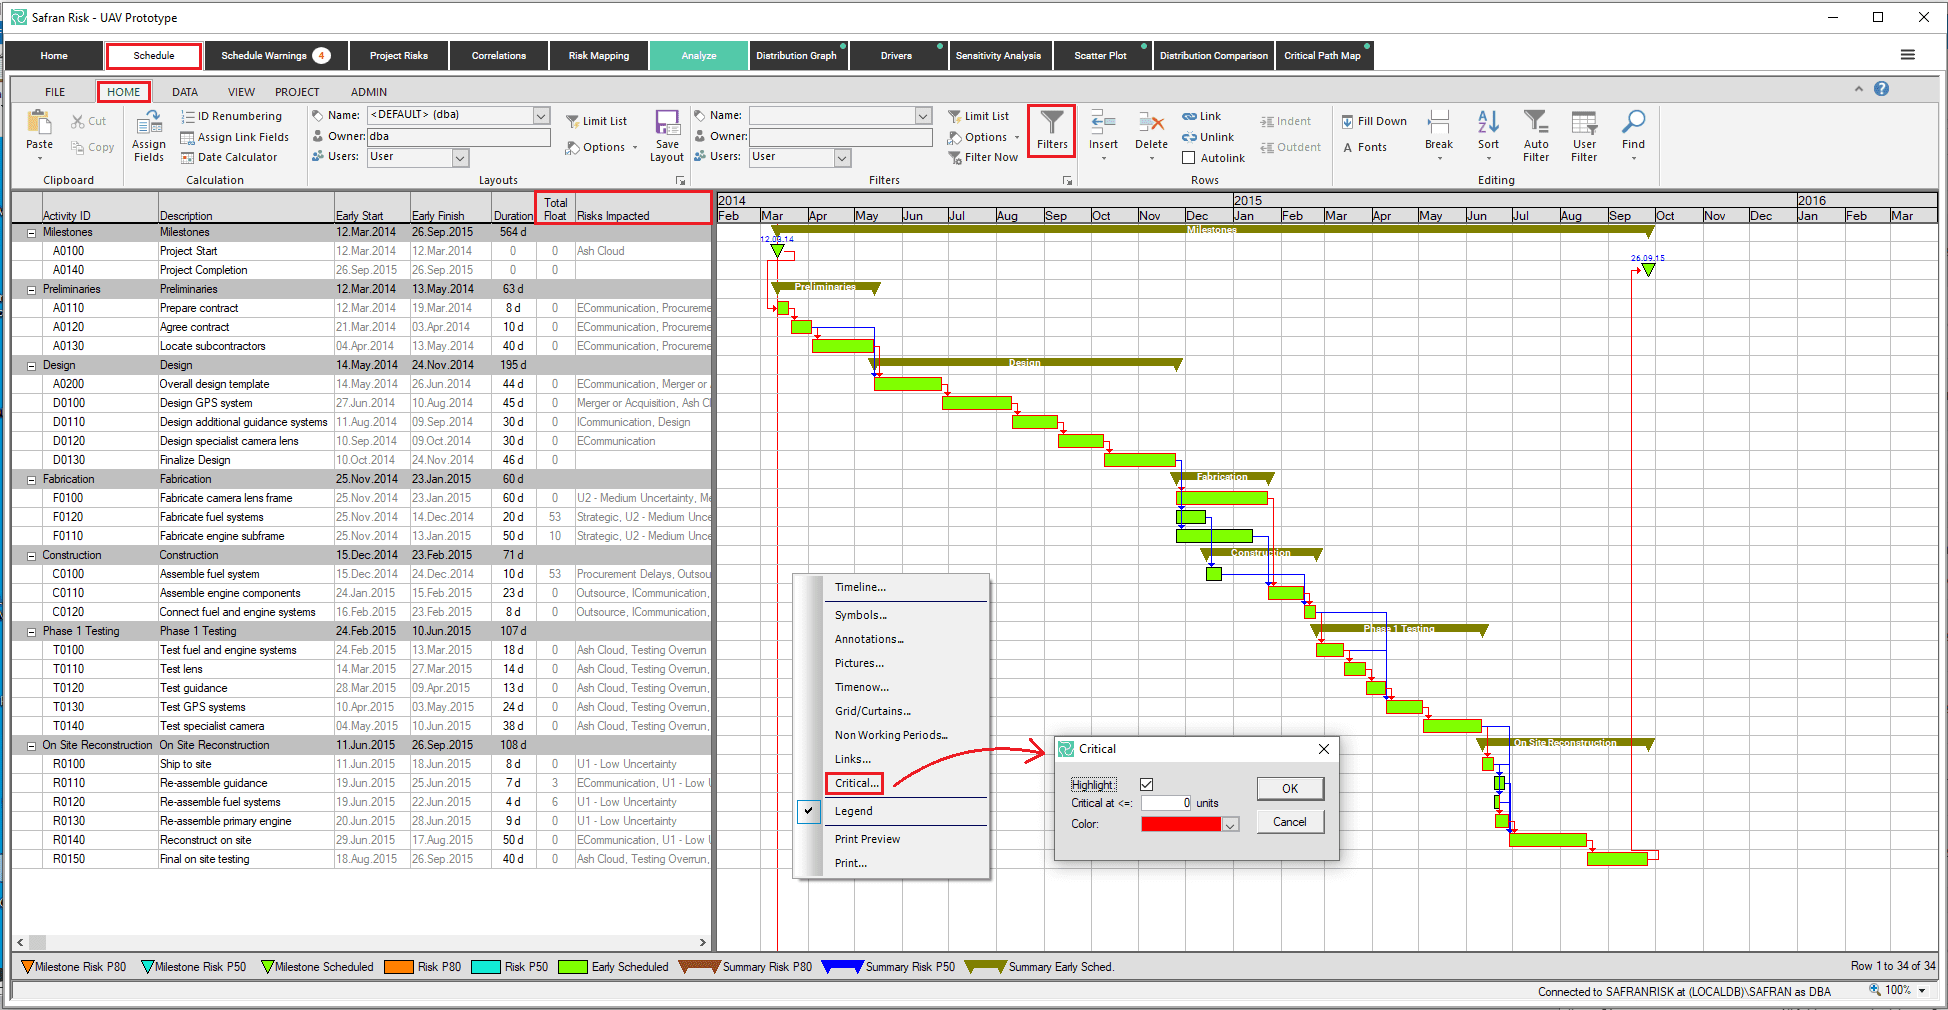1948x1010 pixels.
Task: Toggle the Highlight checkbox in Critical dialog
Action: [1147, 784]
